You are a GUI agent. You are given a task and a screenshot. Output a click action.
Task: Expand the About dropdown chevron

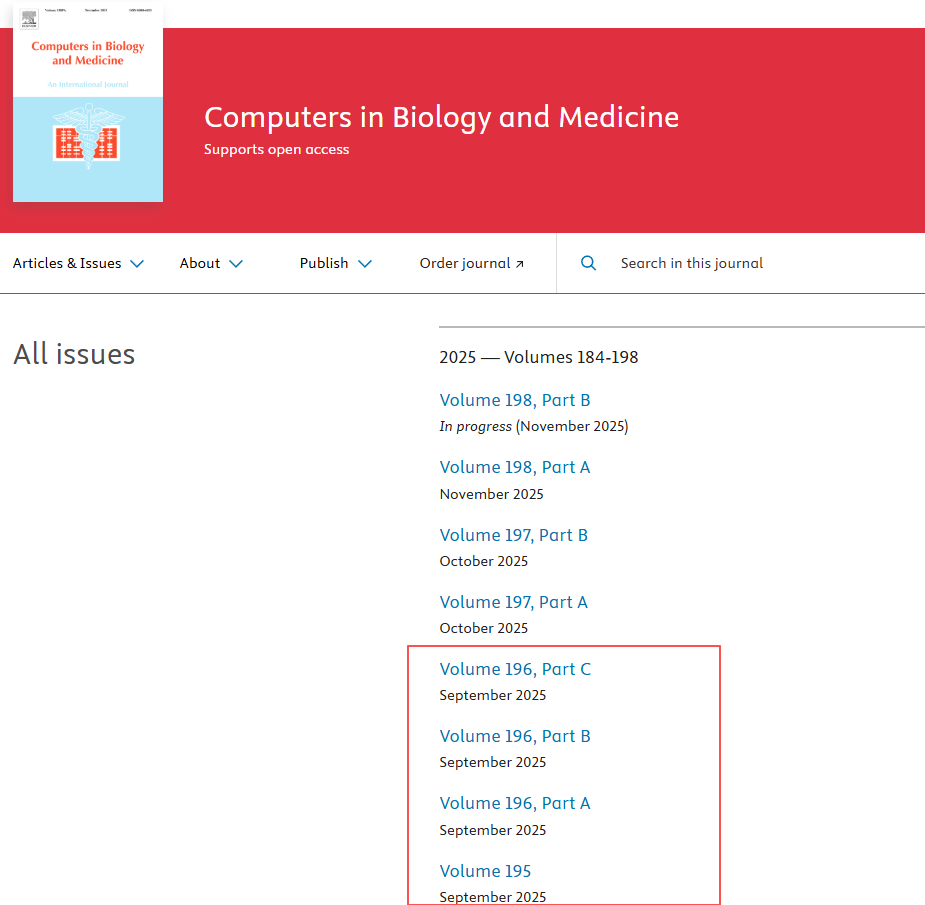coord(236,264)
